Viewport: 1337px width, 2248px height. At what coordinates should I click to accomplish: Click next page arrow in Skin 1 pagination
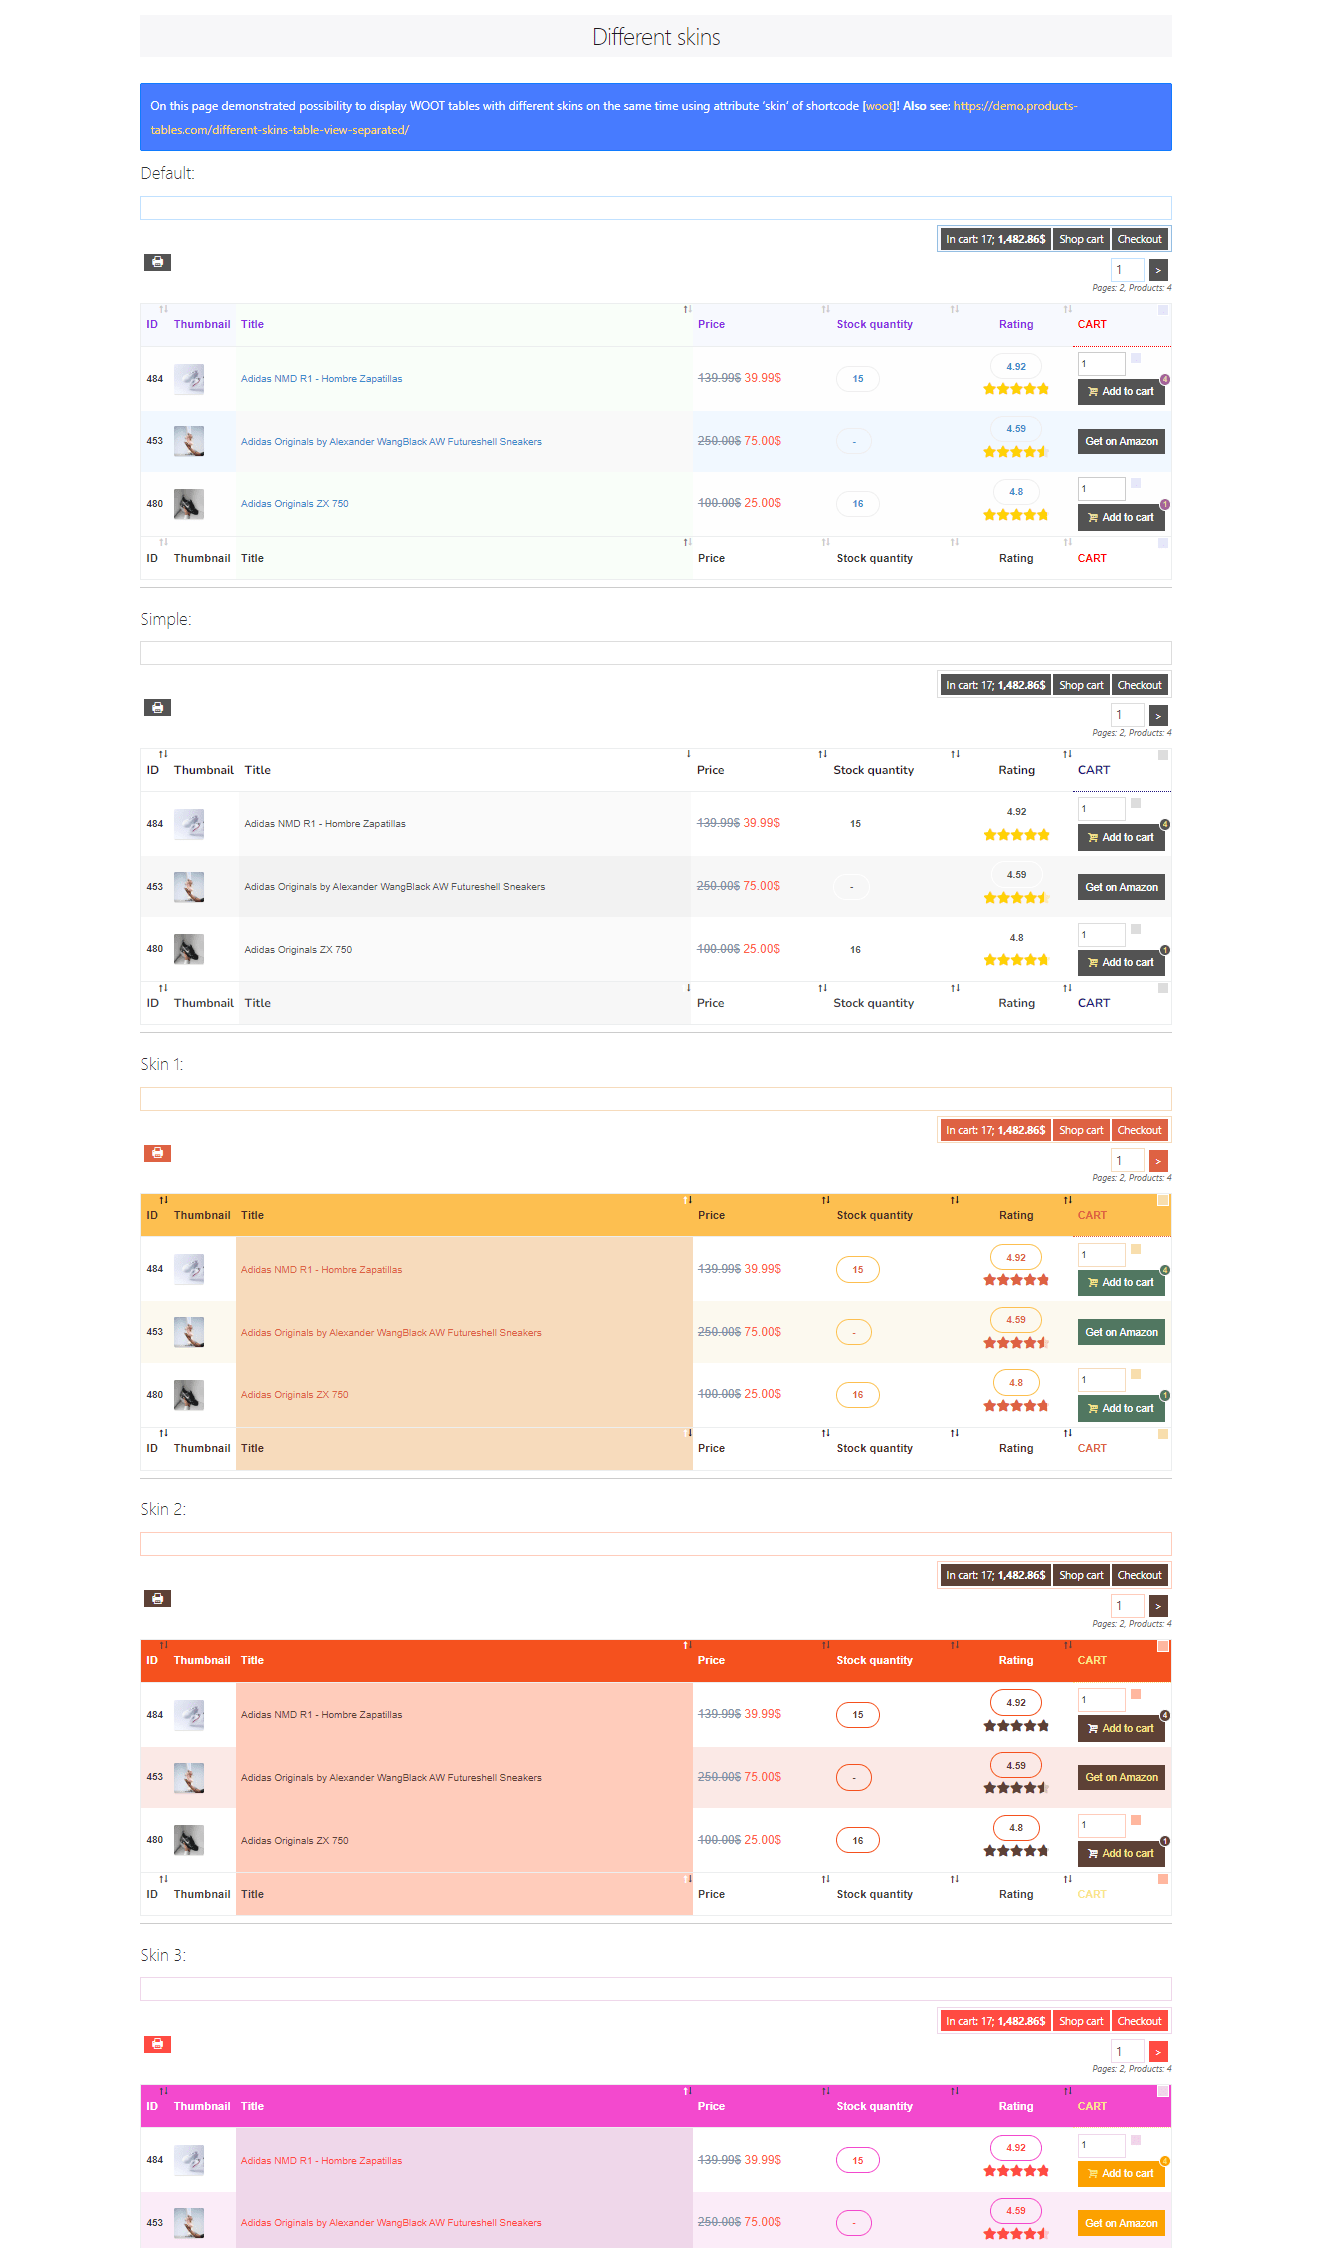(1158, 1161)
